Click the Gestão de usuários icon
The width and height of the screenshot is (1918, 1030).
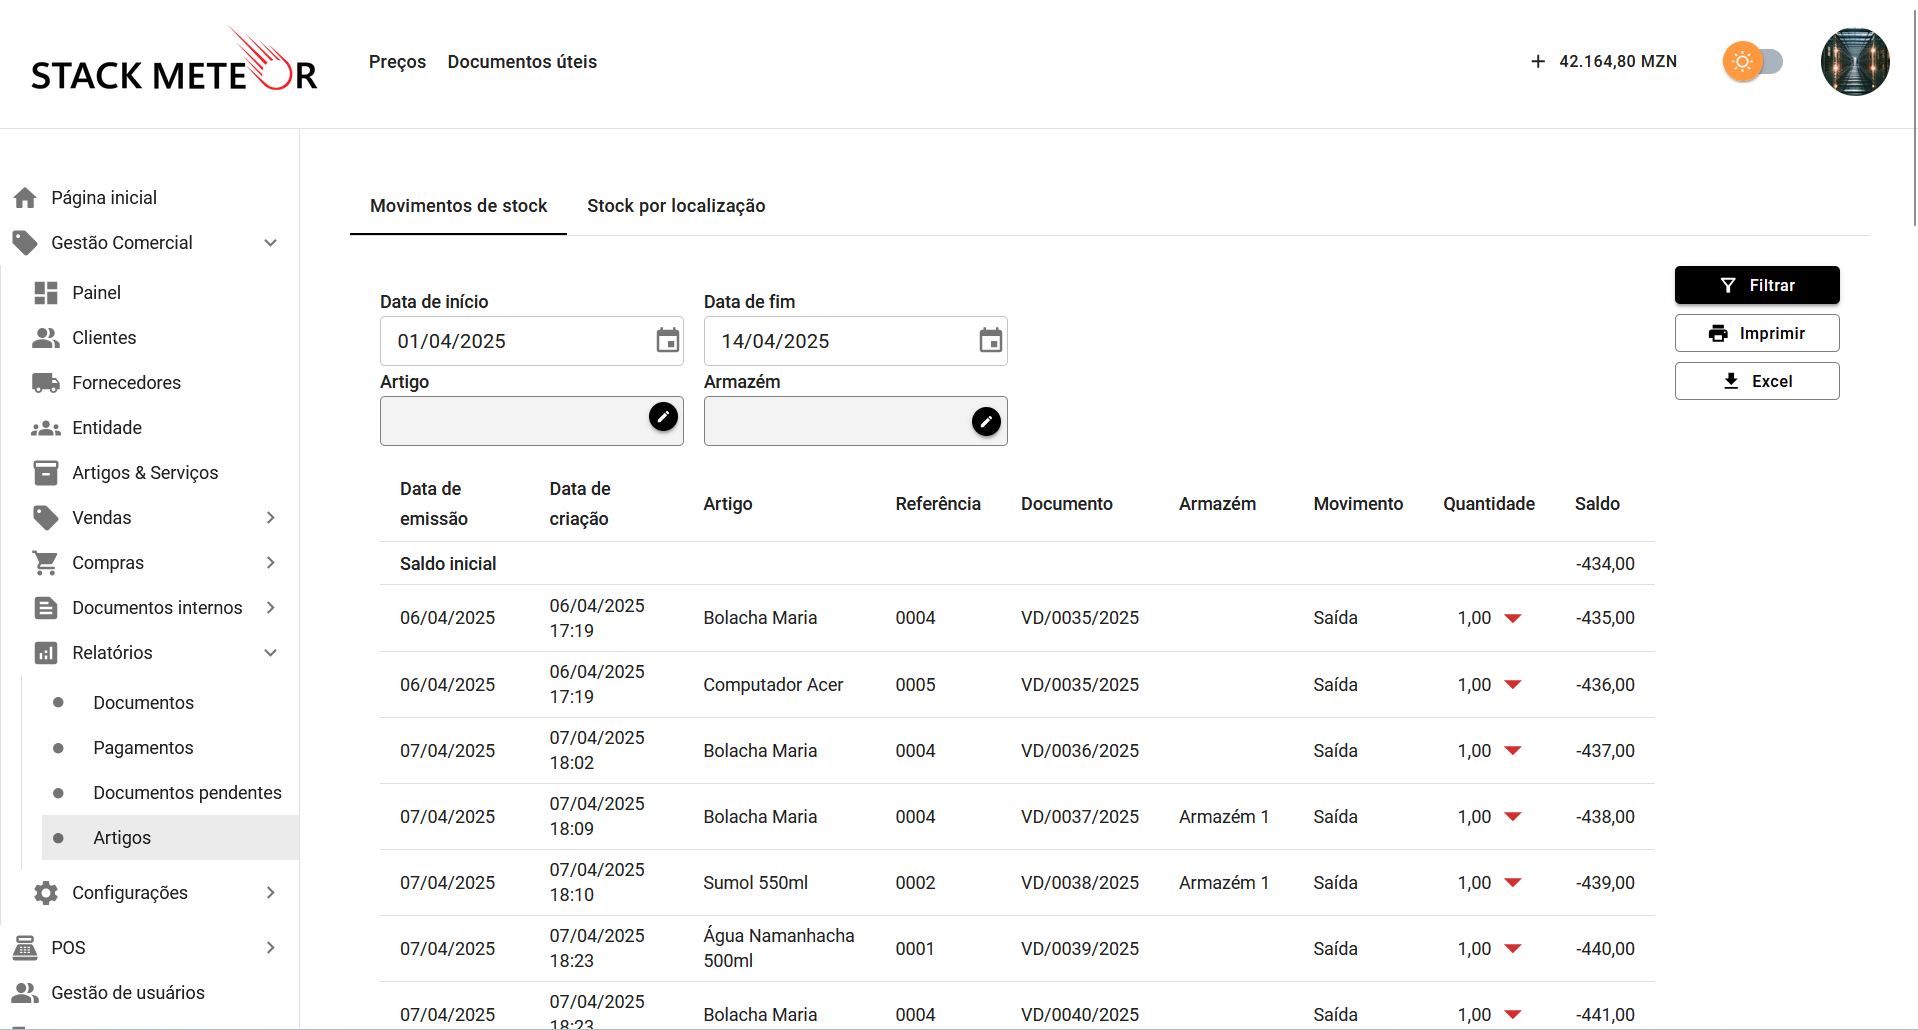point(25,993)
